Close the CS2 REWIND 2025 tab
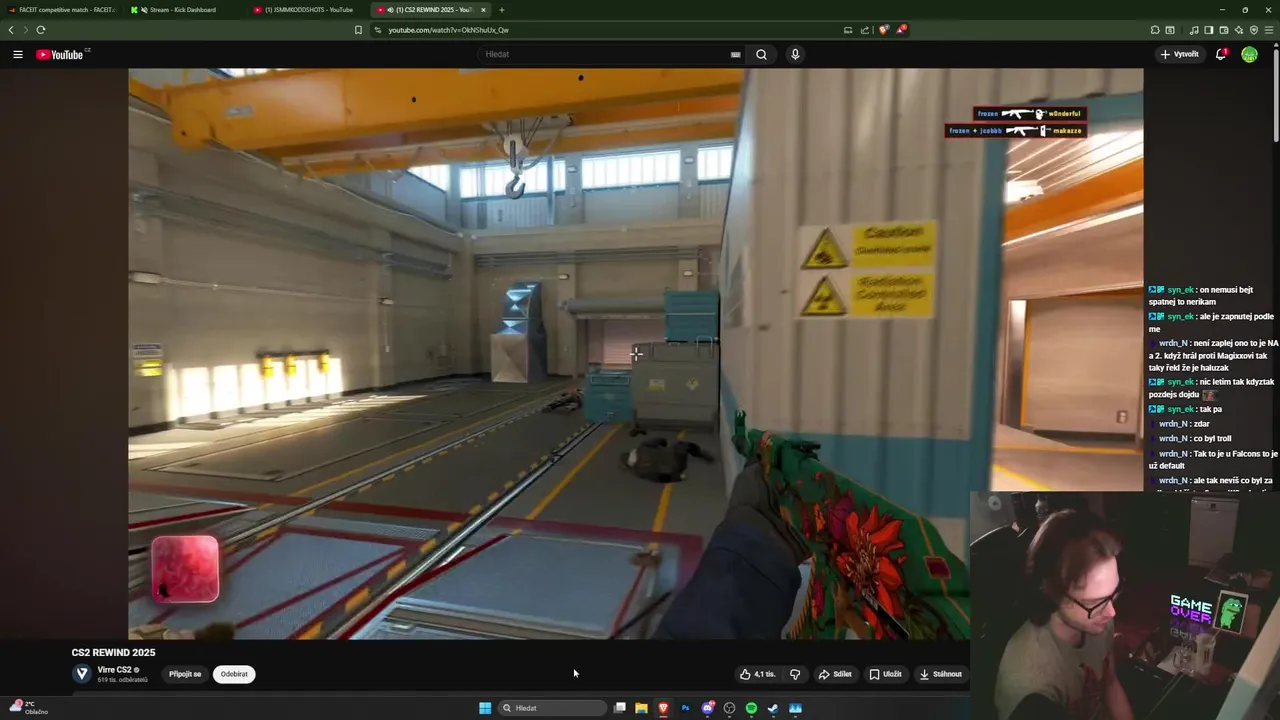Screen dimensions: 1280x720 pos(484,10)
